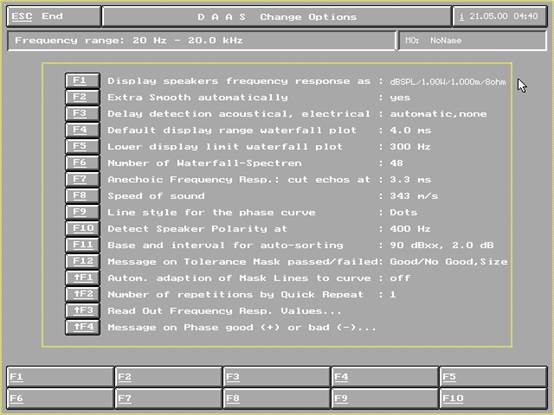Click the '3.3 ms' cut echos value
554x415 pixels.
pos(411,179)
